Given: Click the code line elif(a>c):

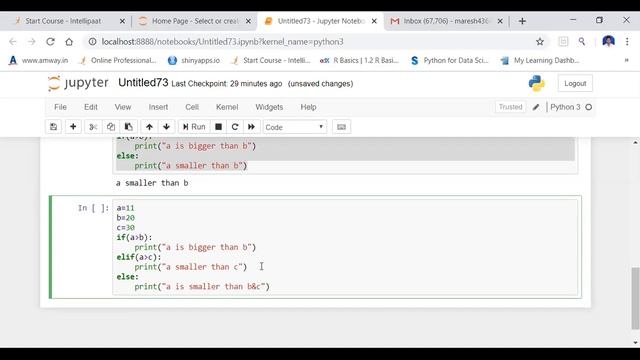Looking at the screenshot, I should tap(139, 257).
